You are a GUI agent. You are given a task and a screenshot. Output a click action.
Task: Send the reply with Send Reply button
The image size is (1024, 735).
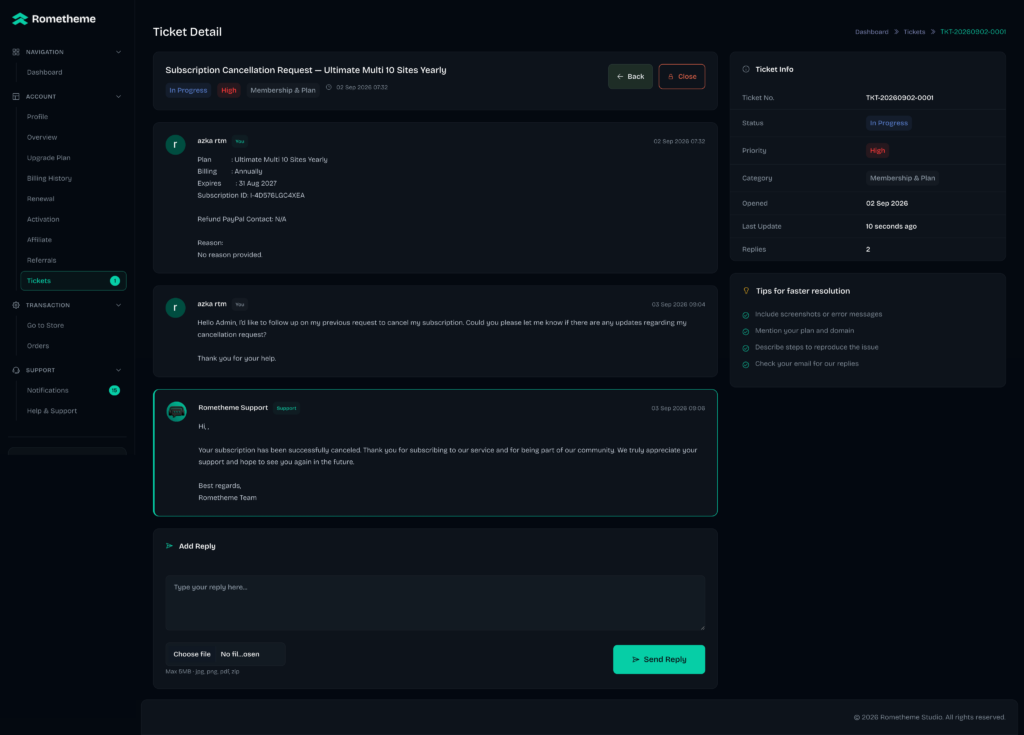click(659, 659)
